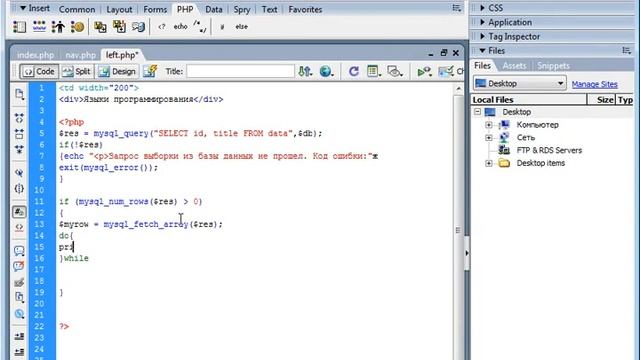The width and height of the screenshot is (640, 360).
Task: Open Visual Aids eye dropdown
Action: click(x=395, y=71)
